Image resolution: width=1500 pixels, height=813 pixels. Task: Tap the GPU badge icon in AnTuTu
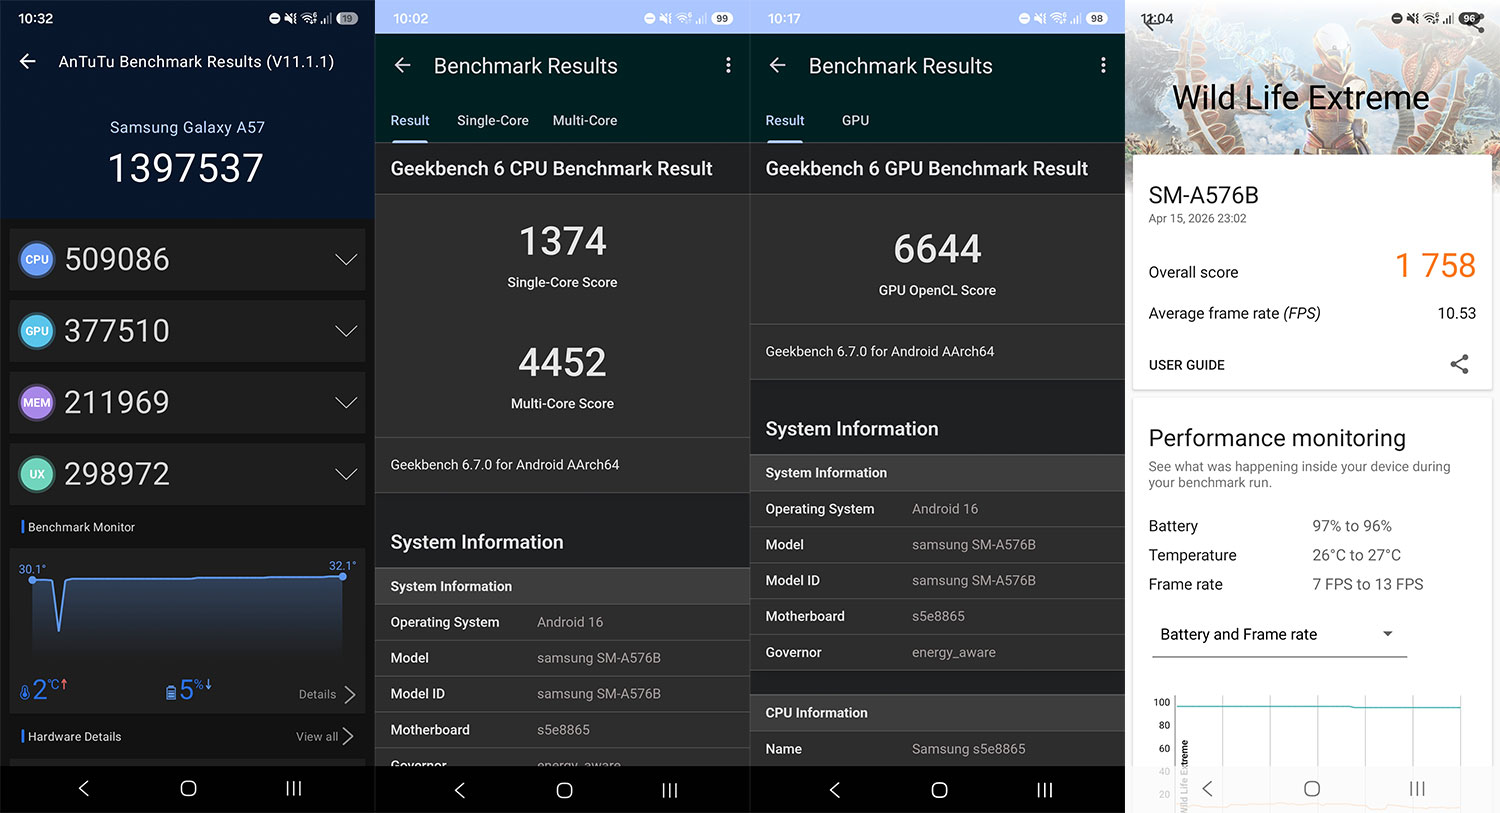[37, 331]
